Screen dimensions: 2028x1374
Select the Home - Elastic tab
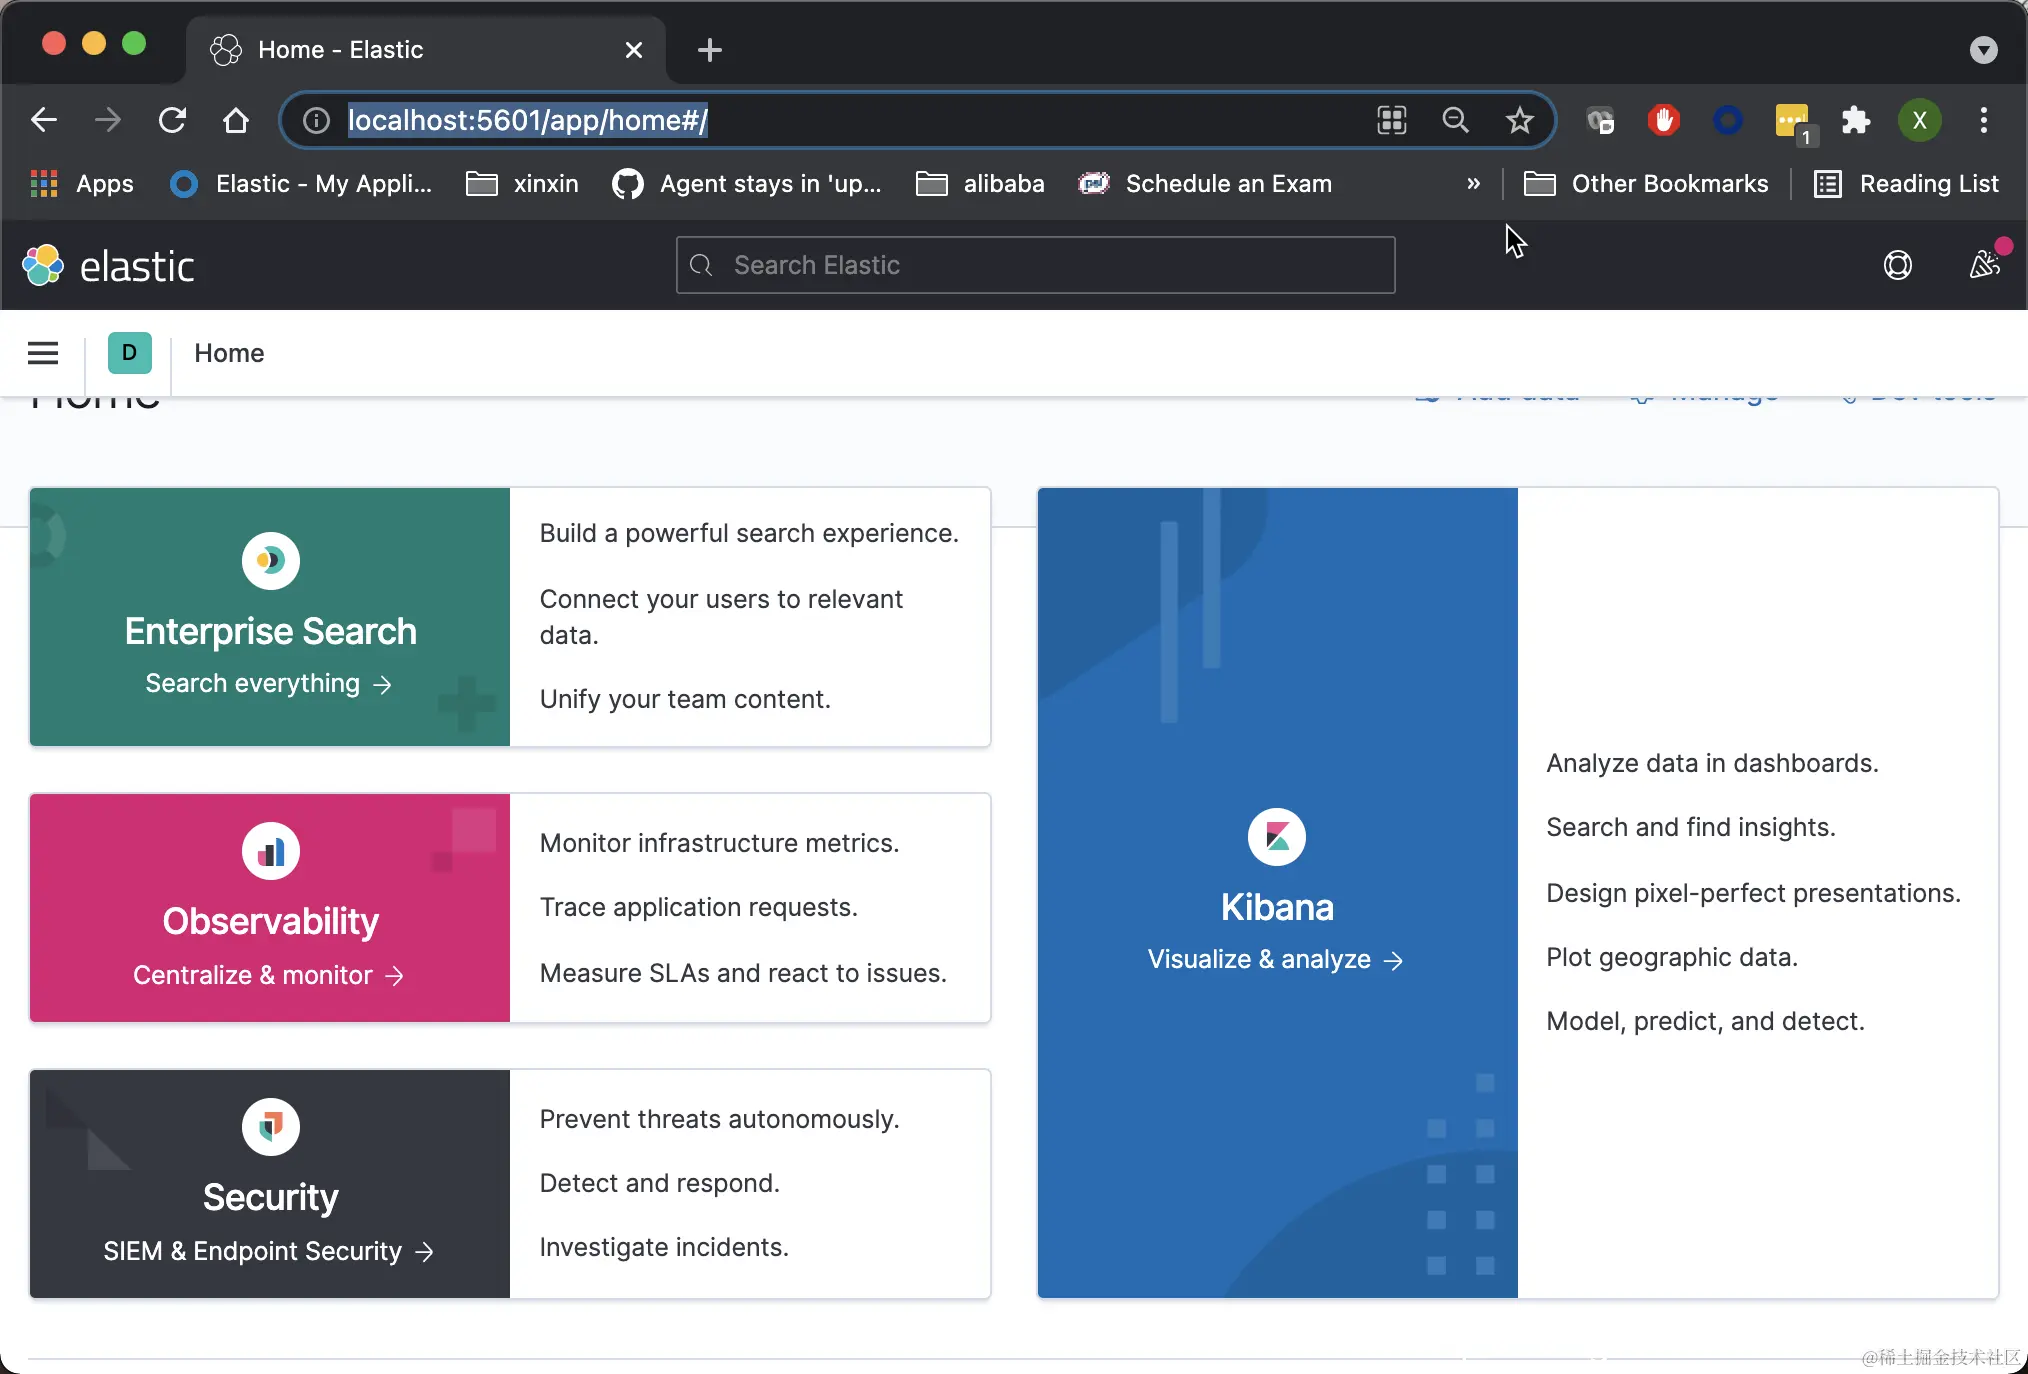(340, 50)
